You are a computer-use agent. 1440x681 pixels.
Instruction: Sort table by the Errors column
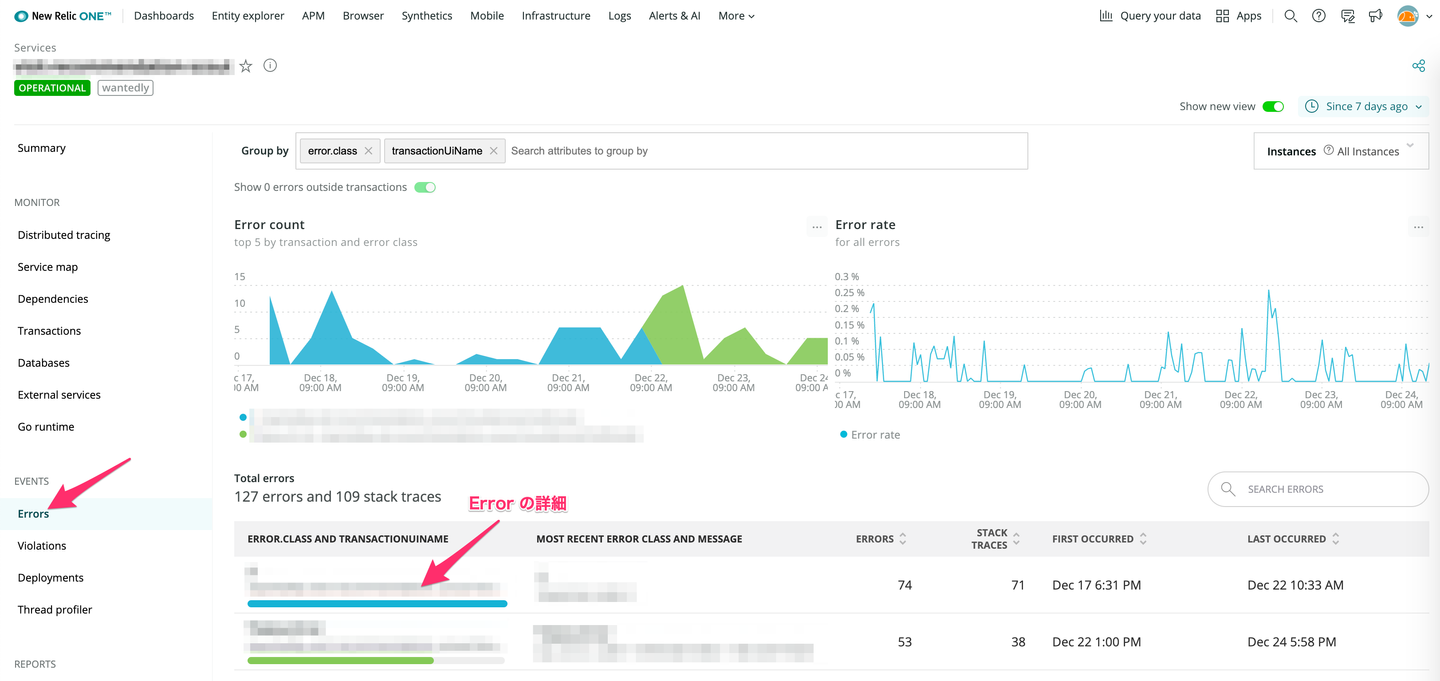(x=881, y=539)
